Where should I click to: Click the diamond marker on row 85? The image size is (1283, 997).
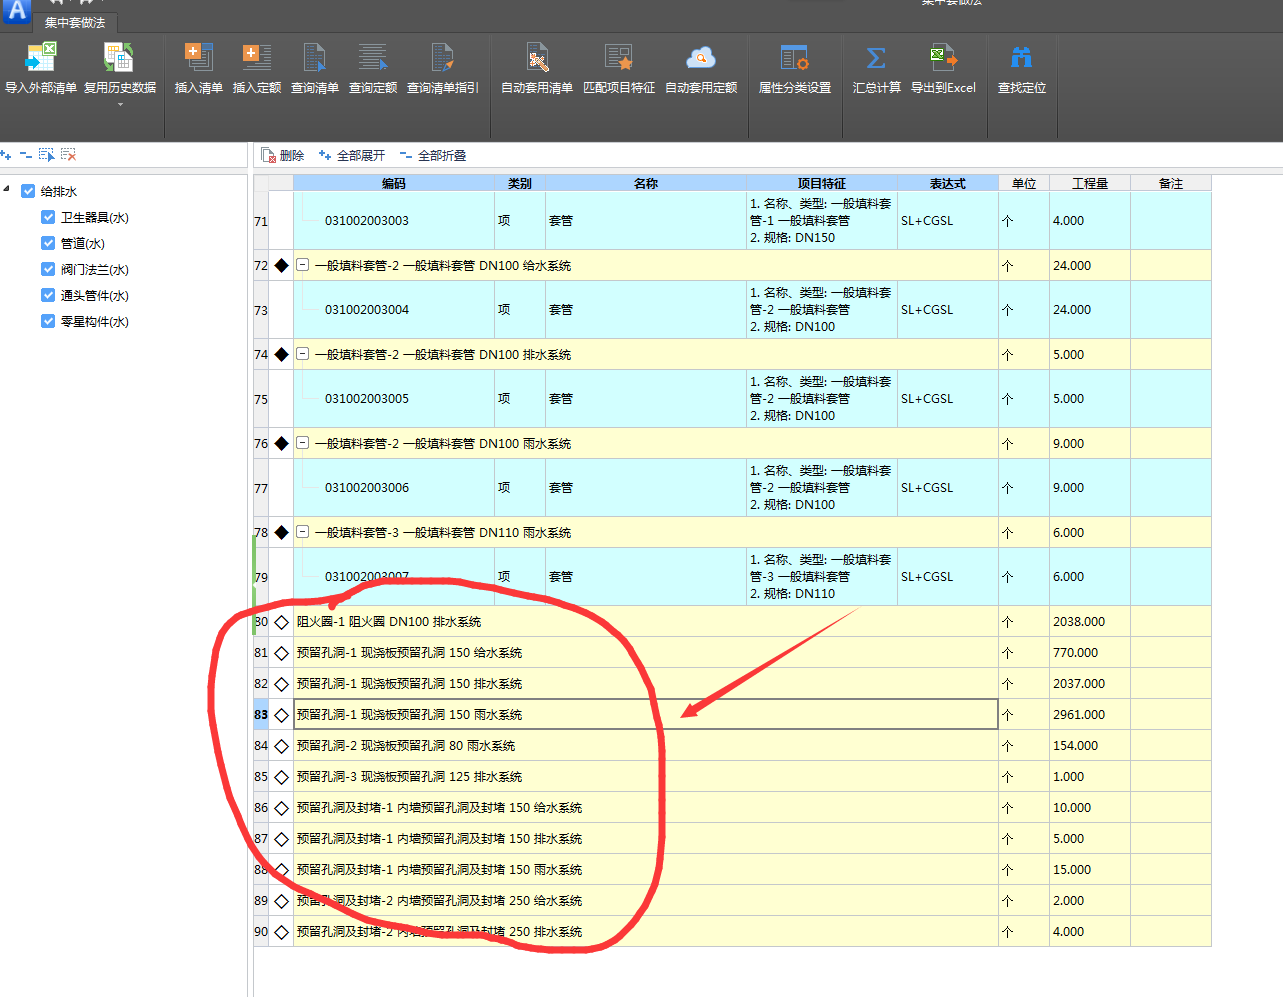282,777
